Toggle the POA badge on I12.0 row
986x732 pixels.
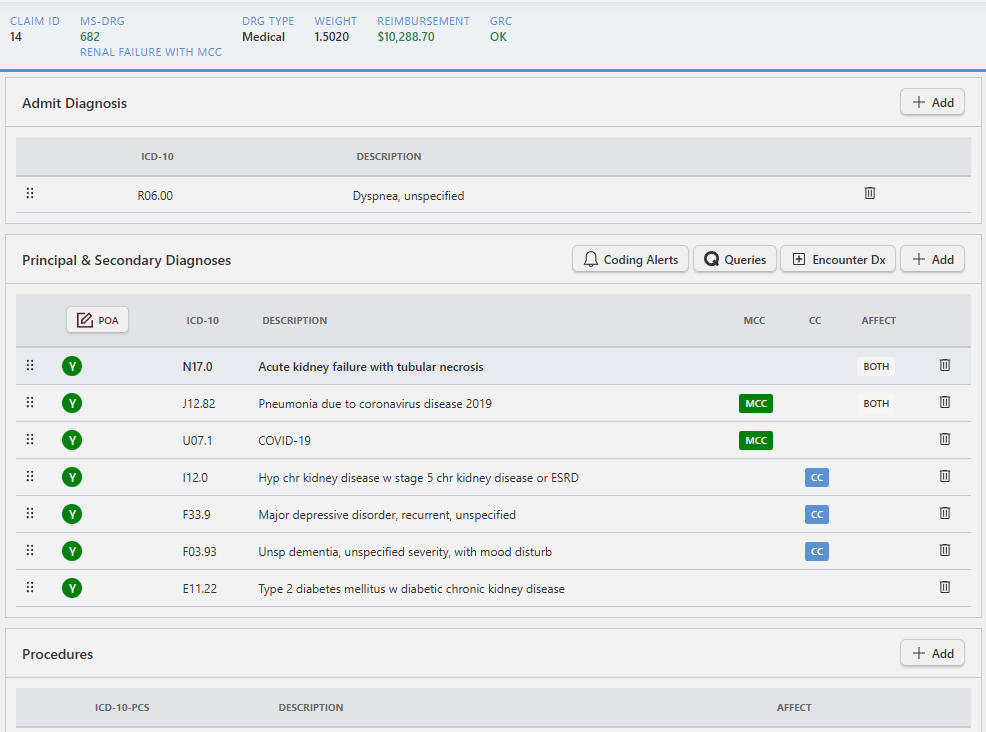tap(71, 477)
